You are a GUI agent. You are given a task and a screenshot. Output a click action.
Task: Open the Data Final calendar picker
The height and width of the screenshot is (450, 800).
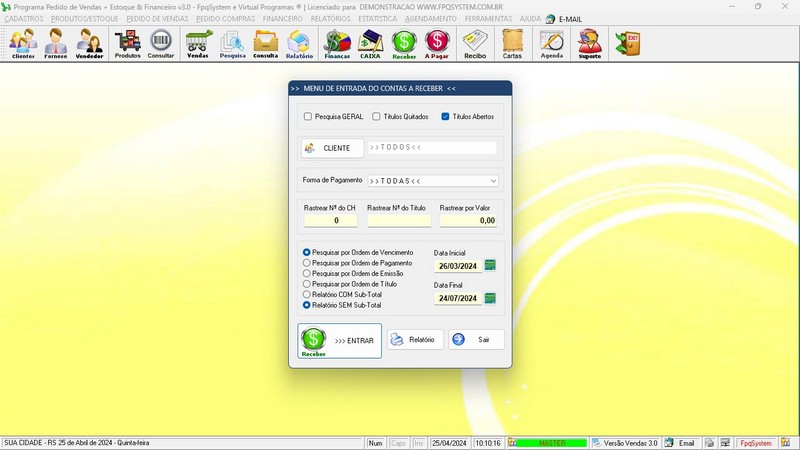[x=490, y=298]
